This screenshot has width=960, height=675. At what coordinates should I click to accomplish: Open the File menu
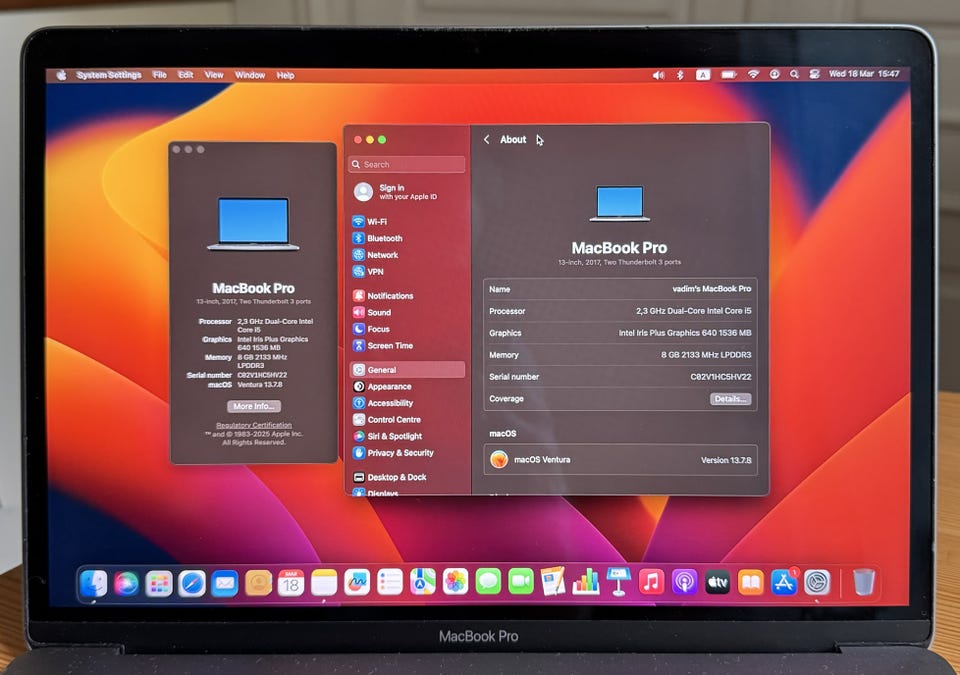point(160,75)
